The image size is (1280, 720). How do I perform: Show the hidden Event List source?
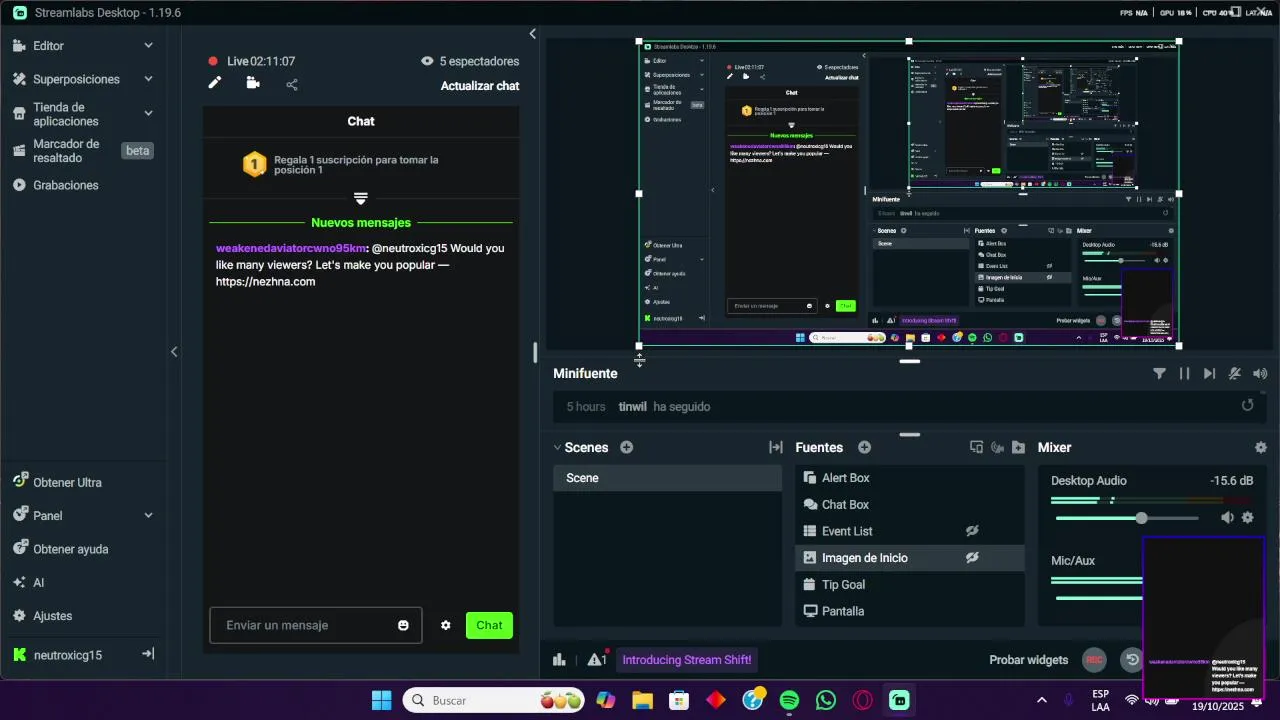(972, 531)
